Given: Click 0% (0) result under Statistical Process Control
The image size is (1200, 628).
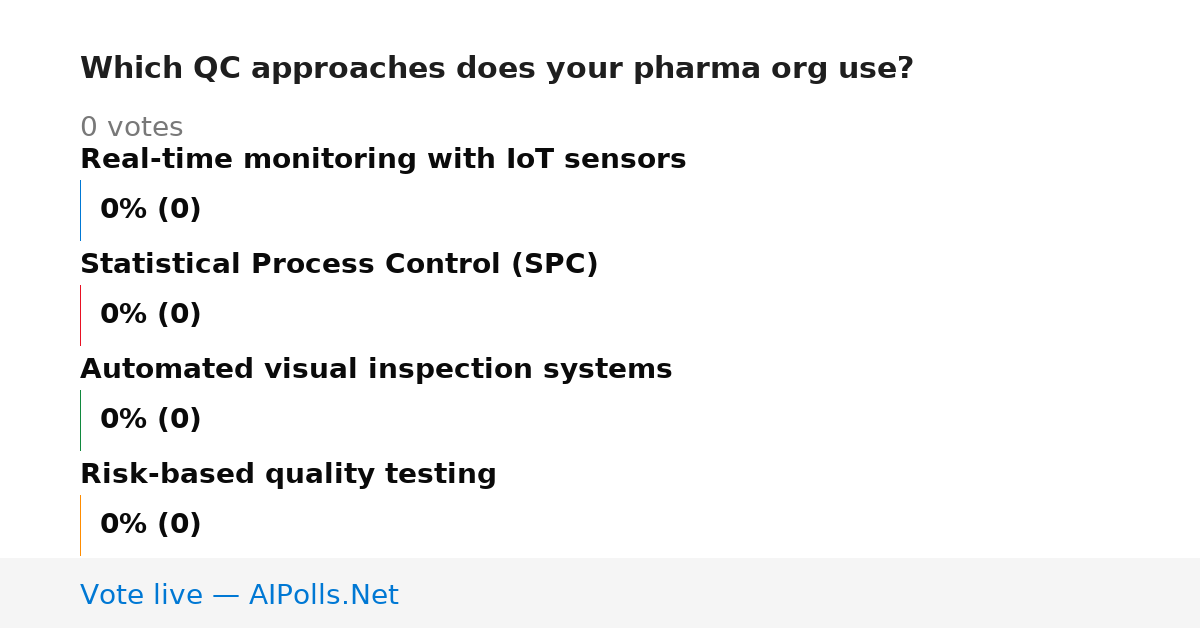Looking at the screenshot, I should click(x=151, y=315).
